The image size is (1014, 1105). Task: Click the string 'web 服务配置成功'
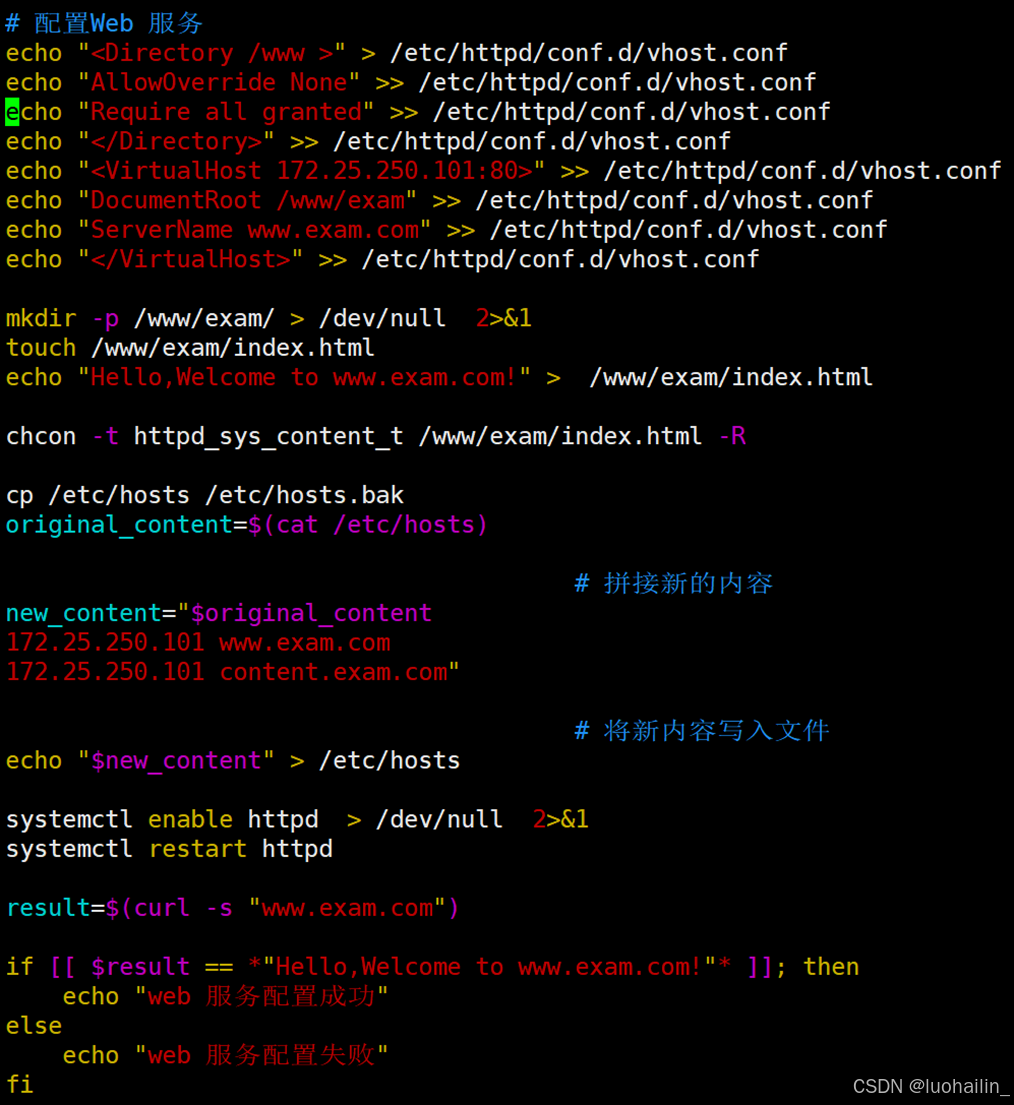click(261, 996)
